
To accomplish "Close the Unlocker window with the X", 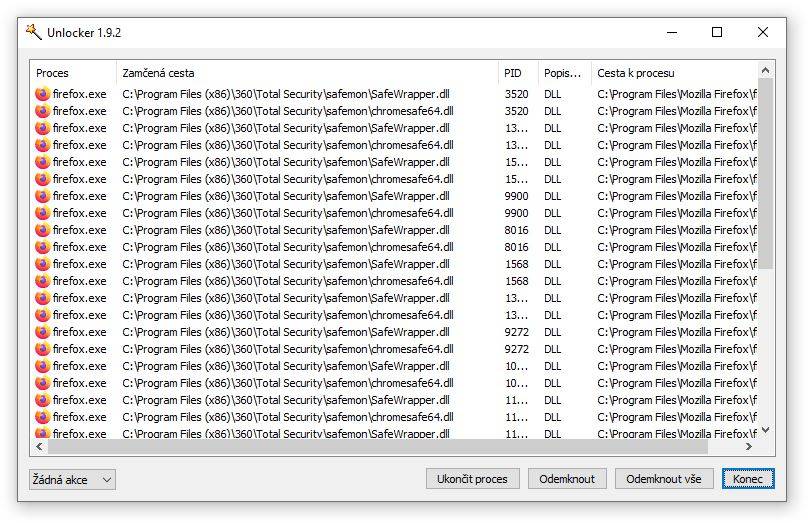I will pyautogui.click(x=762, y=32).
